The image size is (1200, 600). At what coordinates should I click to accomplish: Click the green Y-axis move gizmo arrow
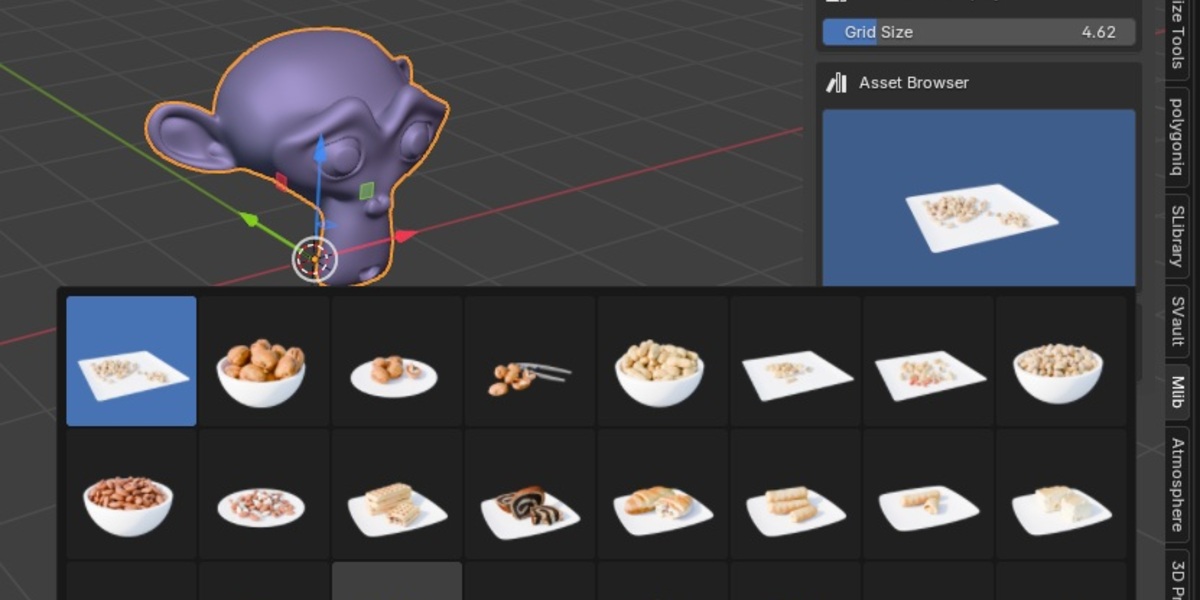point(250,219)
